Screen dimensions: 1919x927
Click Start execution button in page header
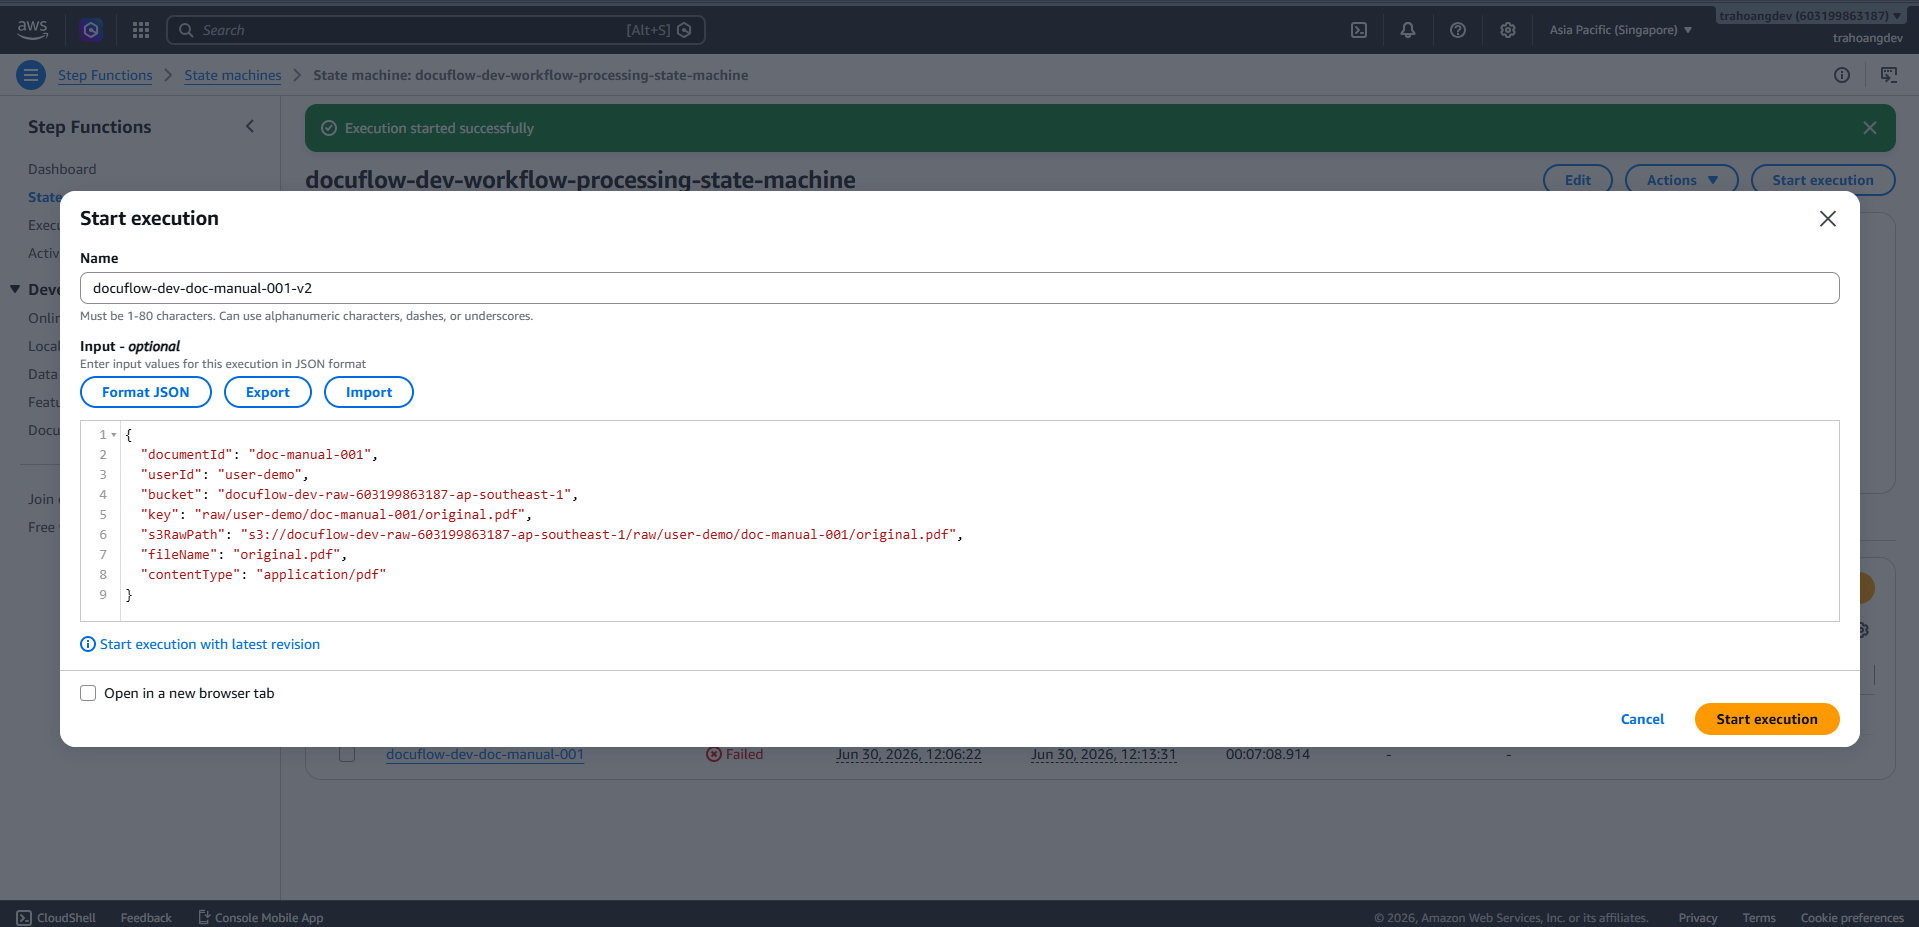(1823, 180)
